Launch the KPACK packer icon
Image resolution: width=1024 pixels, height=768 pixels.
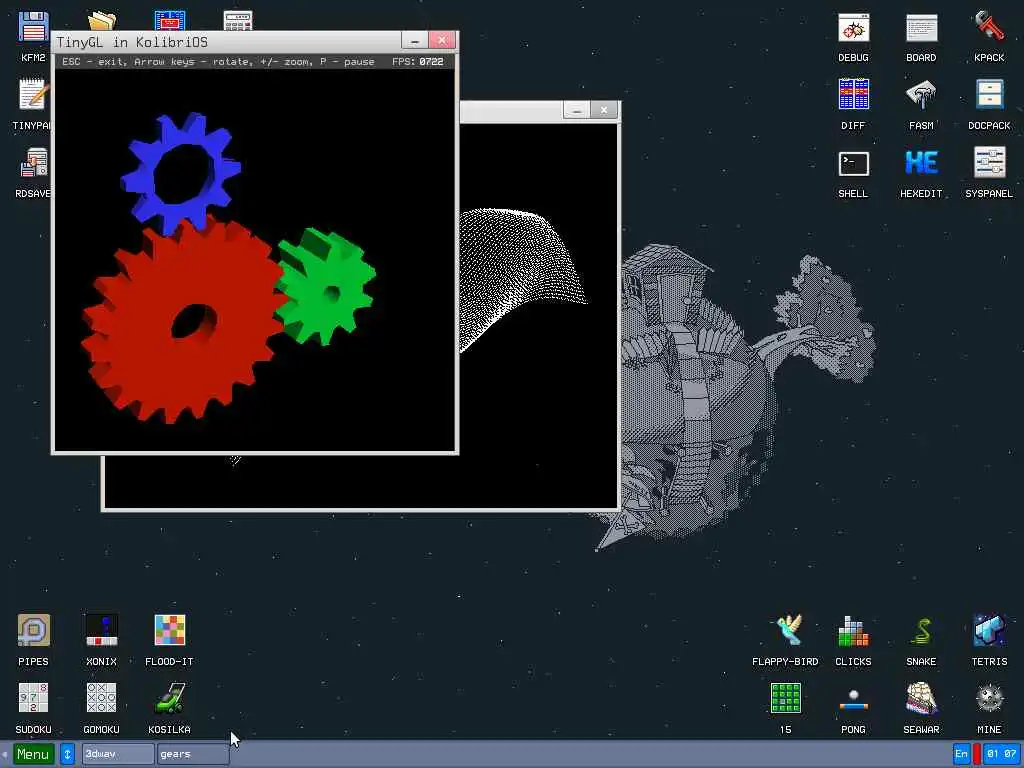[989, 29]
